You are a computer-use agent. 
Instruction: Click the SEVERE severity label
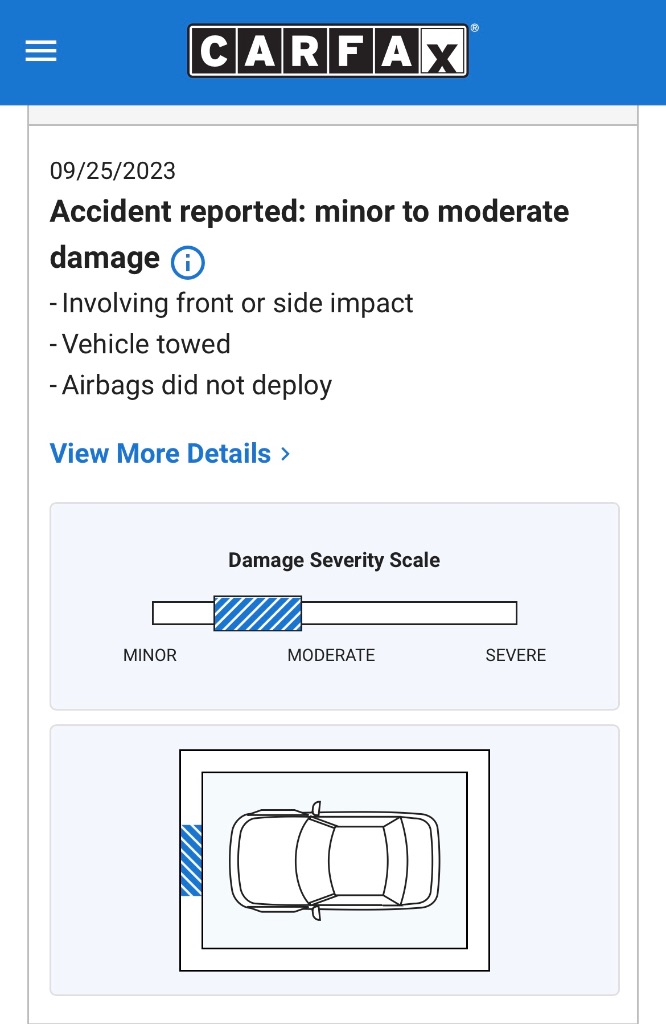[516, 655]
